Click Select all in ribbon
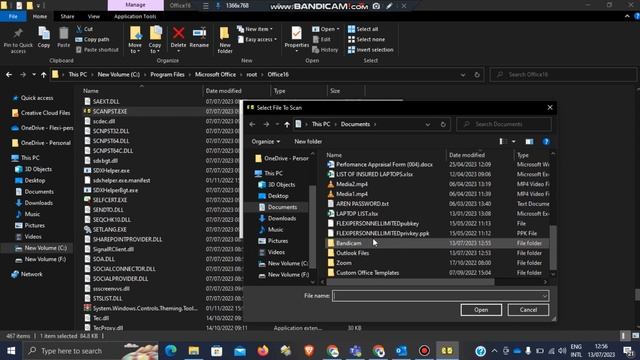Screen dimensions: 640x360 [x=363, y=29]
